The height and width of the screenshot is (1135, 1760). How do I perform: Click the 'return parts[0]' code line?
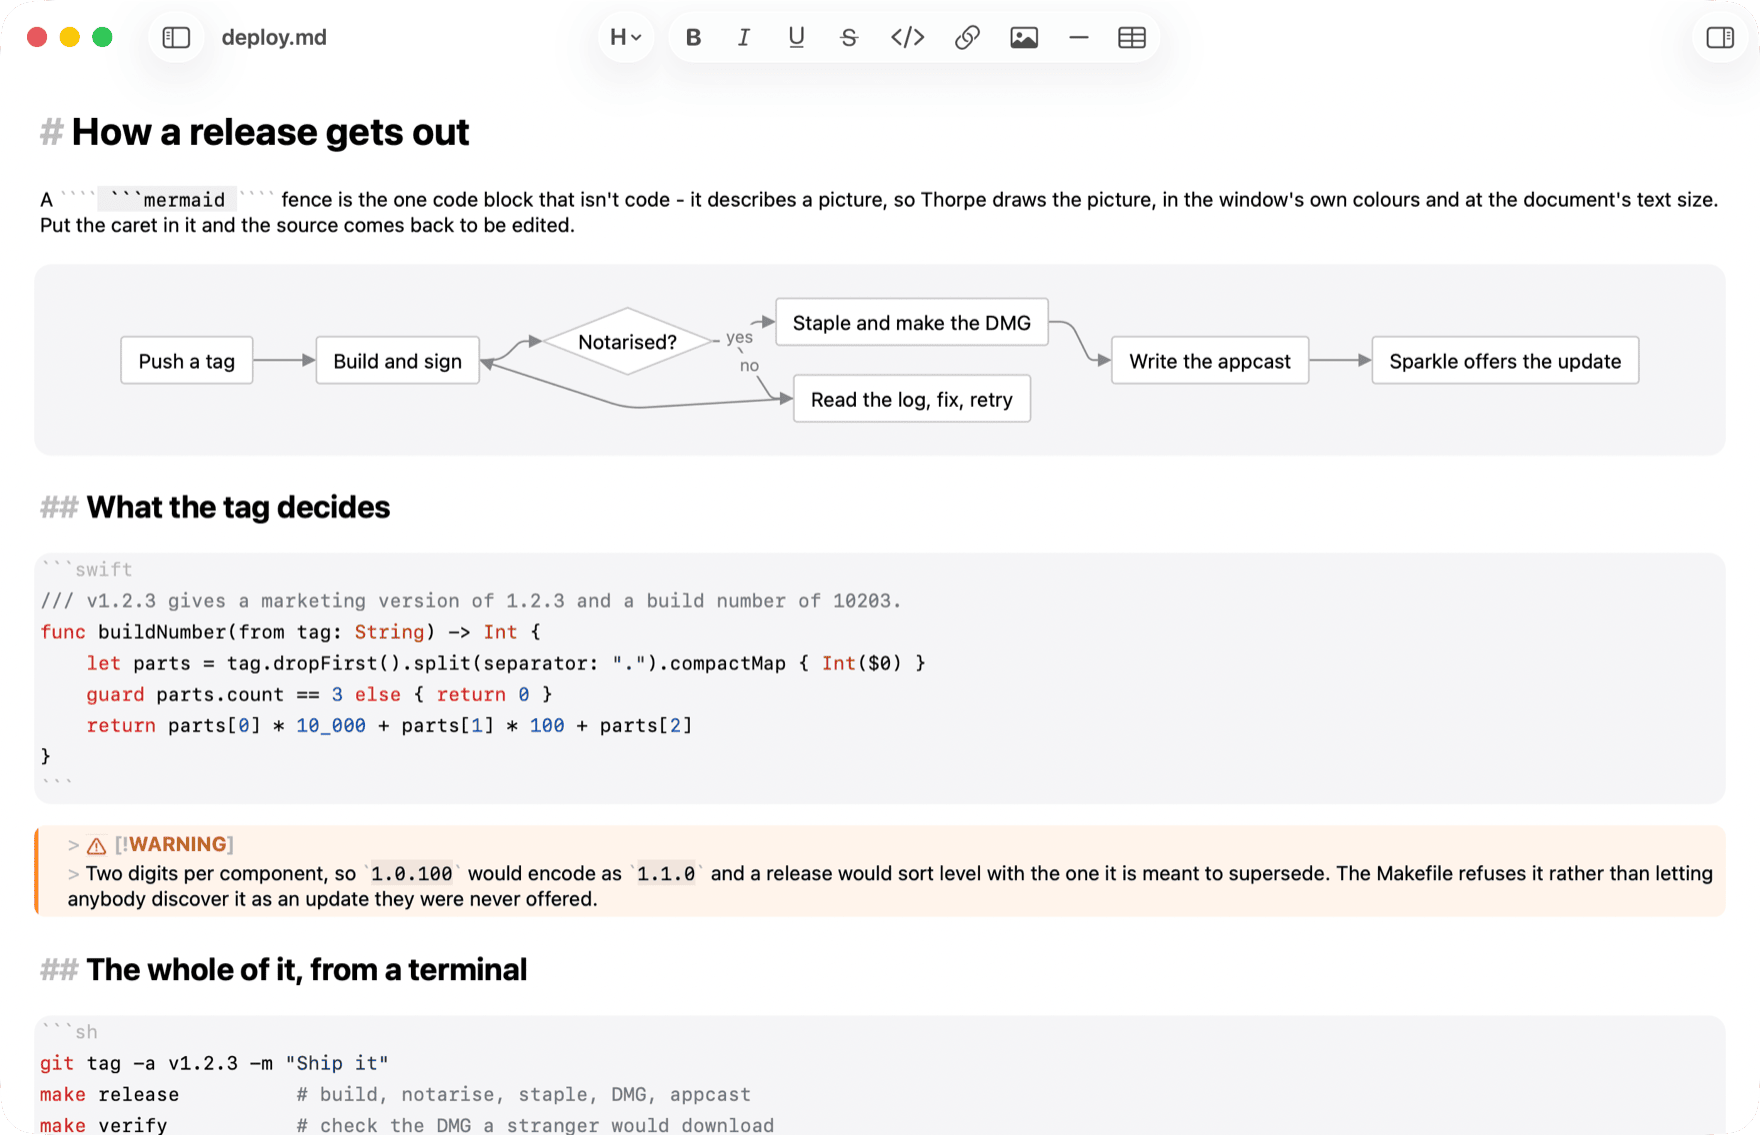389,725
